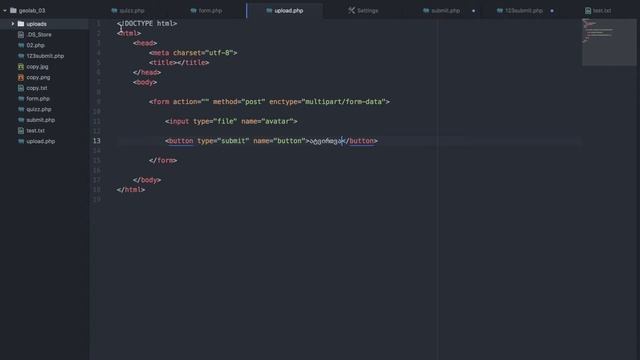
Task: Click the minimap preview of the code
Action: [x=609, y=42]
